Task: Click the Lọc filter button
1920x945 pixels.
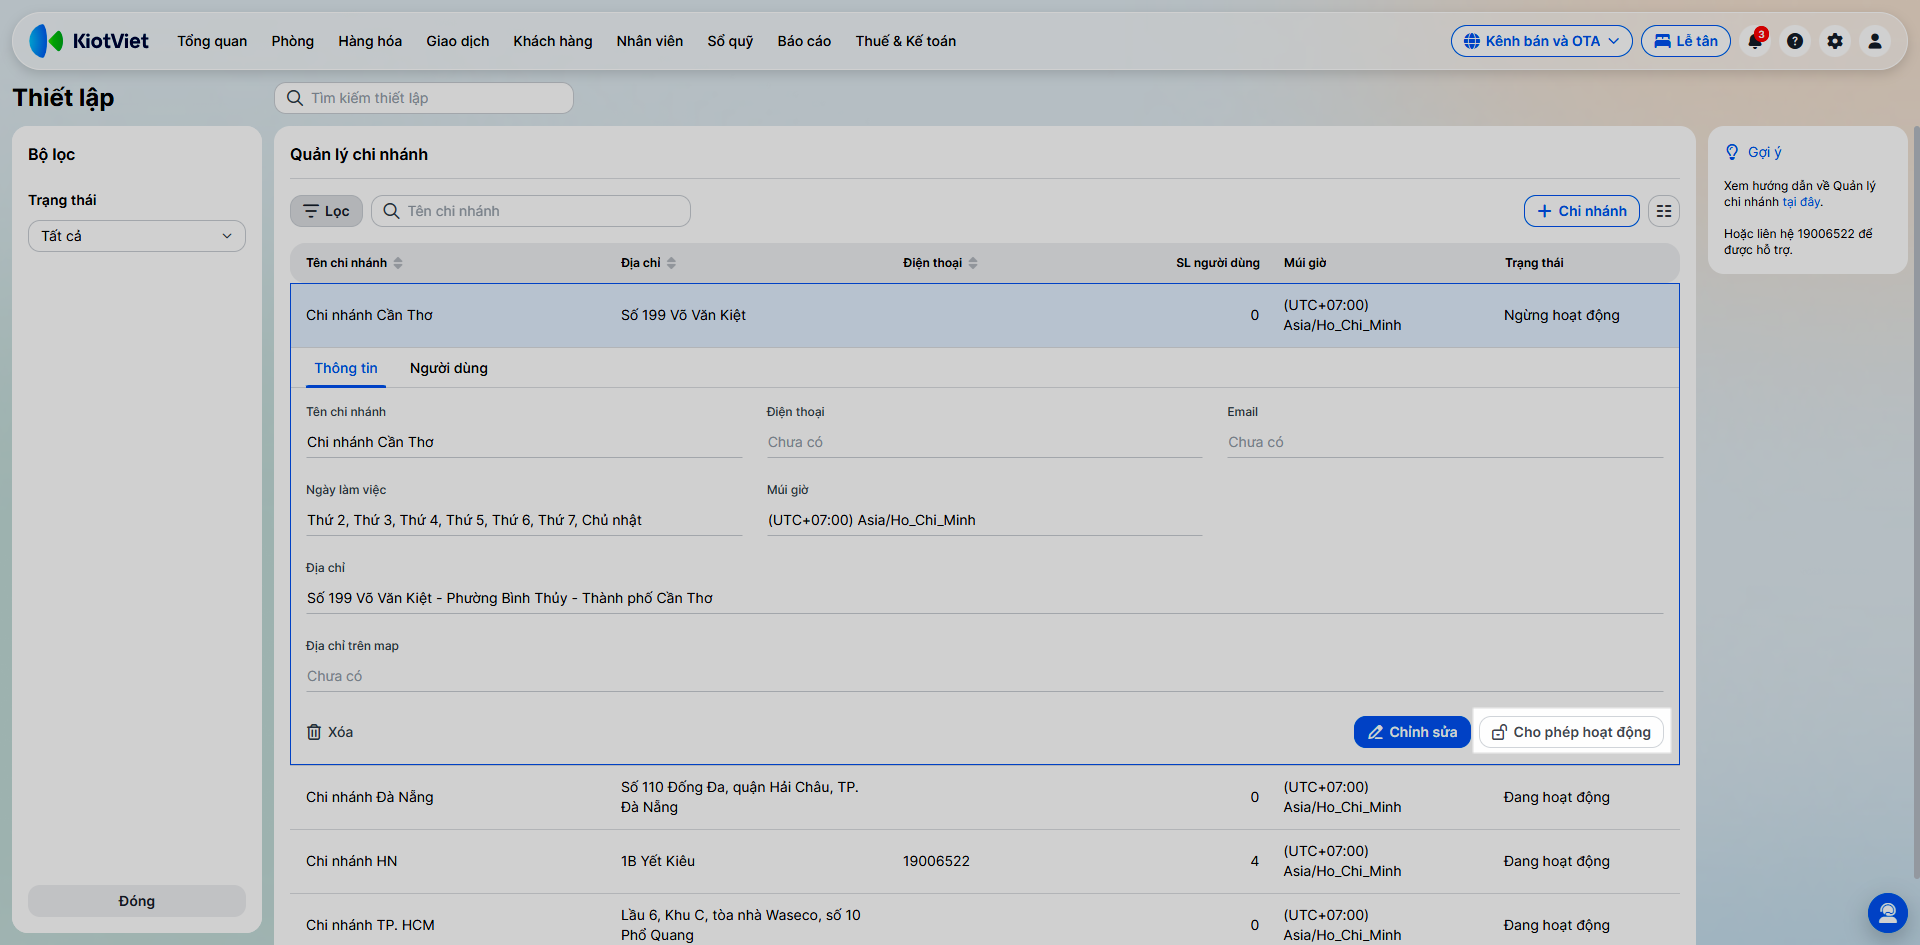Action: tap(326, 211)
